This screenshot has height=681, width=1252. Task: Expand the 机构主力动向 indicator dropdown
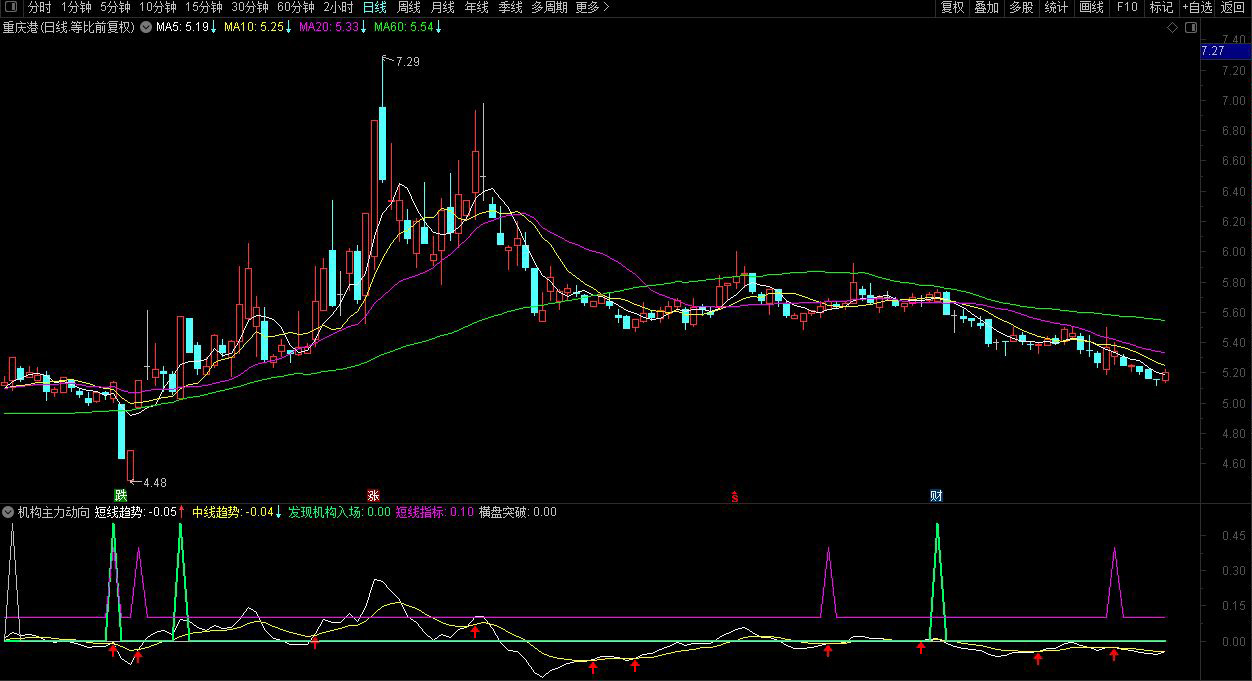[9, 512]
